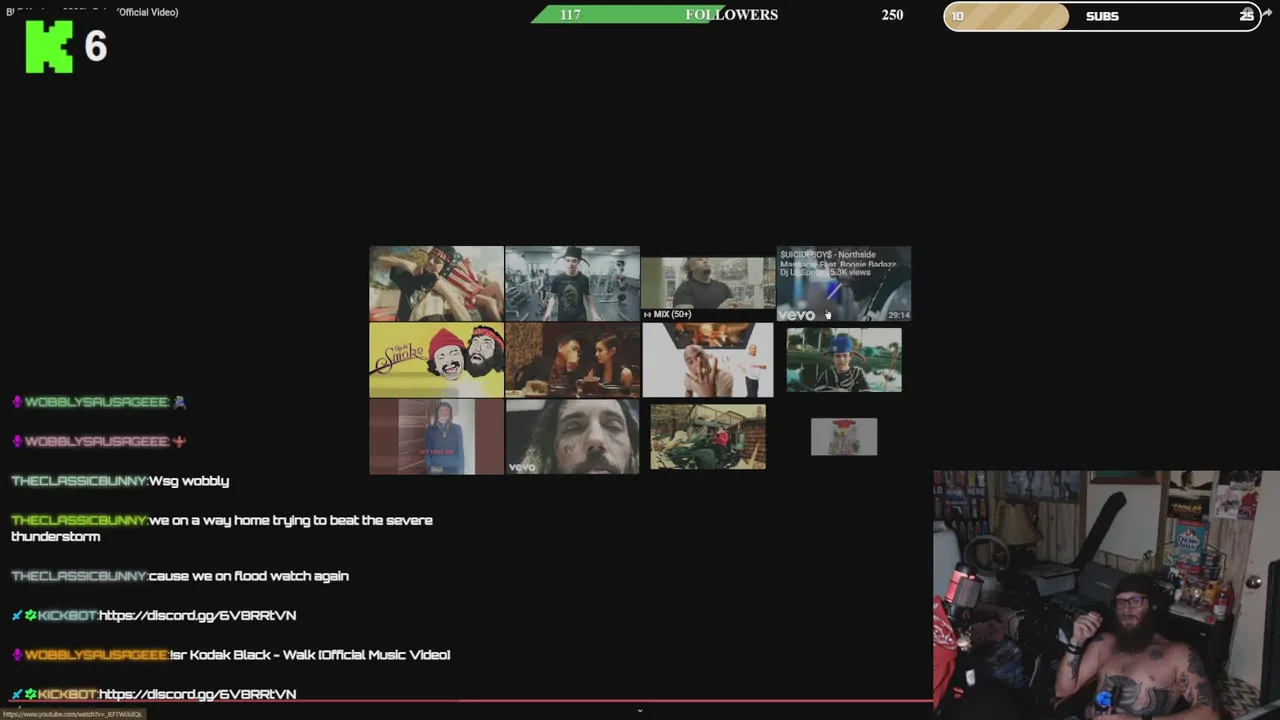Click the video title reading '(Official Video)'
The height and width of the screenshot is (720, 1280).
pyautogui.click(x=147, y=12)
